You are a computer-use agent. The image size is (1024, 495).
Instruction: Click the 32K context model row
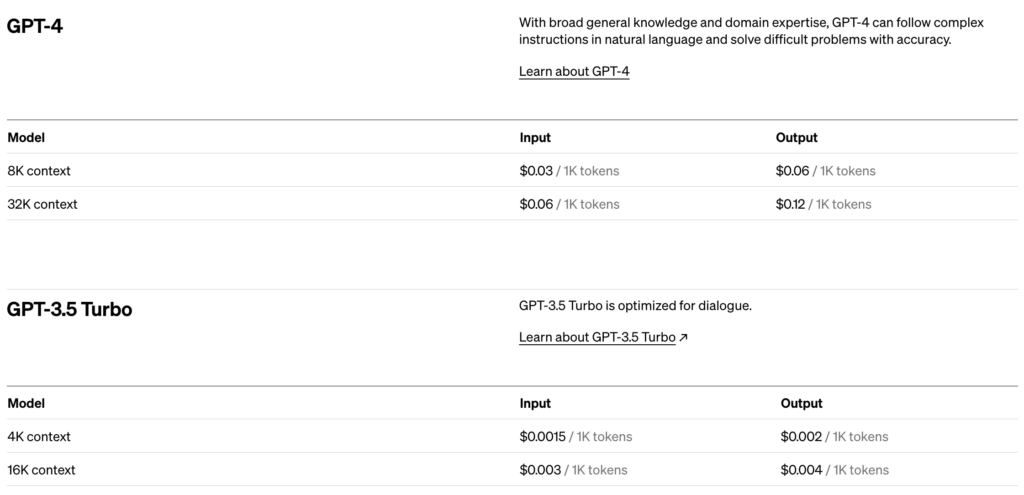(512, 204)
